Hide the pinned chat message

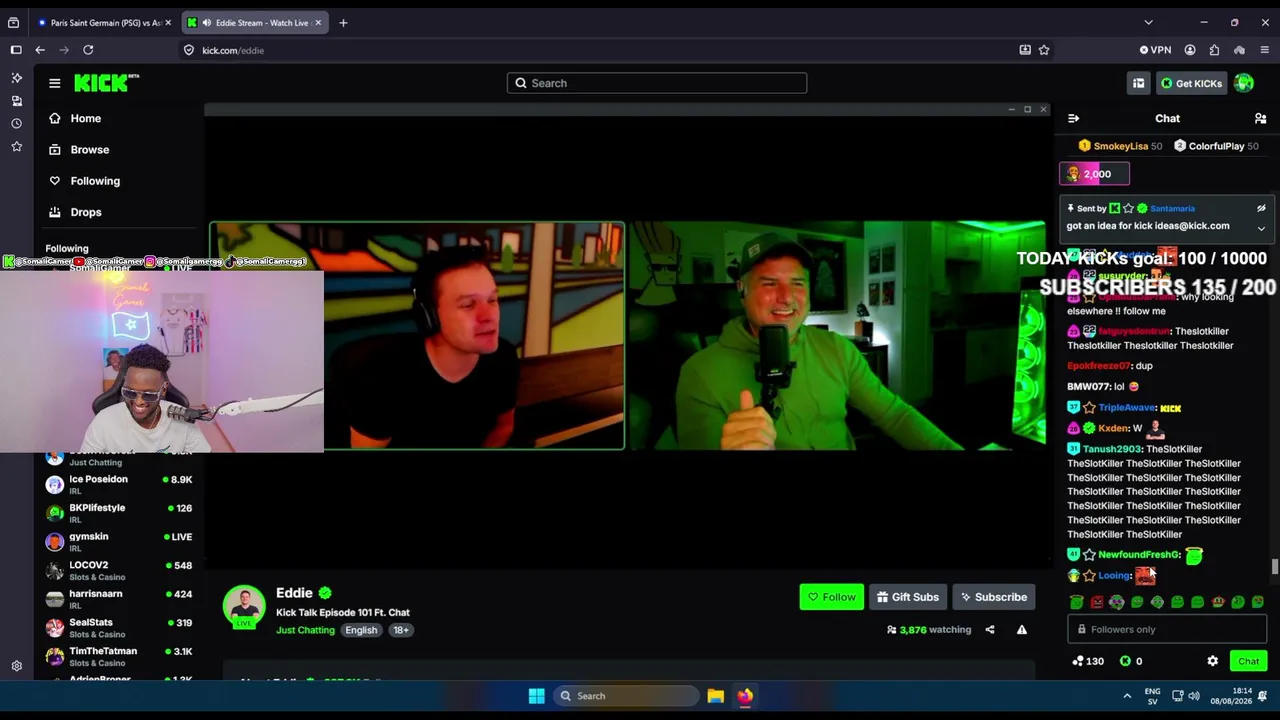pyautogui.click(x=1261, y=208)
